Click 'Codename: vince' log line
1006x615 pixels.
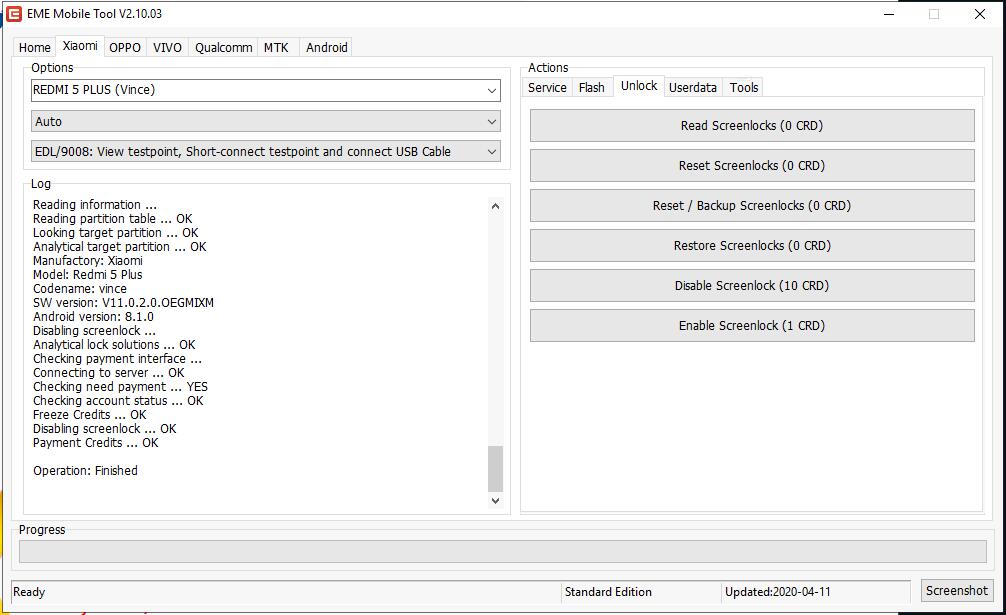(80, 289)
